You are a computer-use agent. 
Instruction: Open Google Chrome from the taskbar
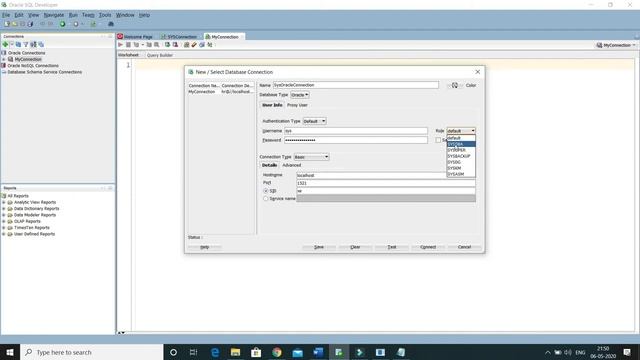(x=277, y=352)
